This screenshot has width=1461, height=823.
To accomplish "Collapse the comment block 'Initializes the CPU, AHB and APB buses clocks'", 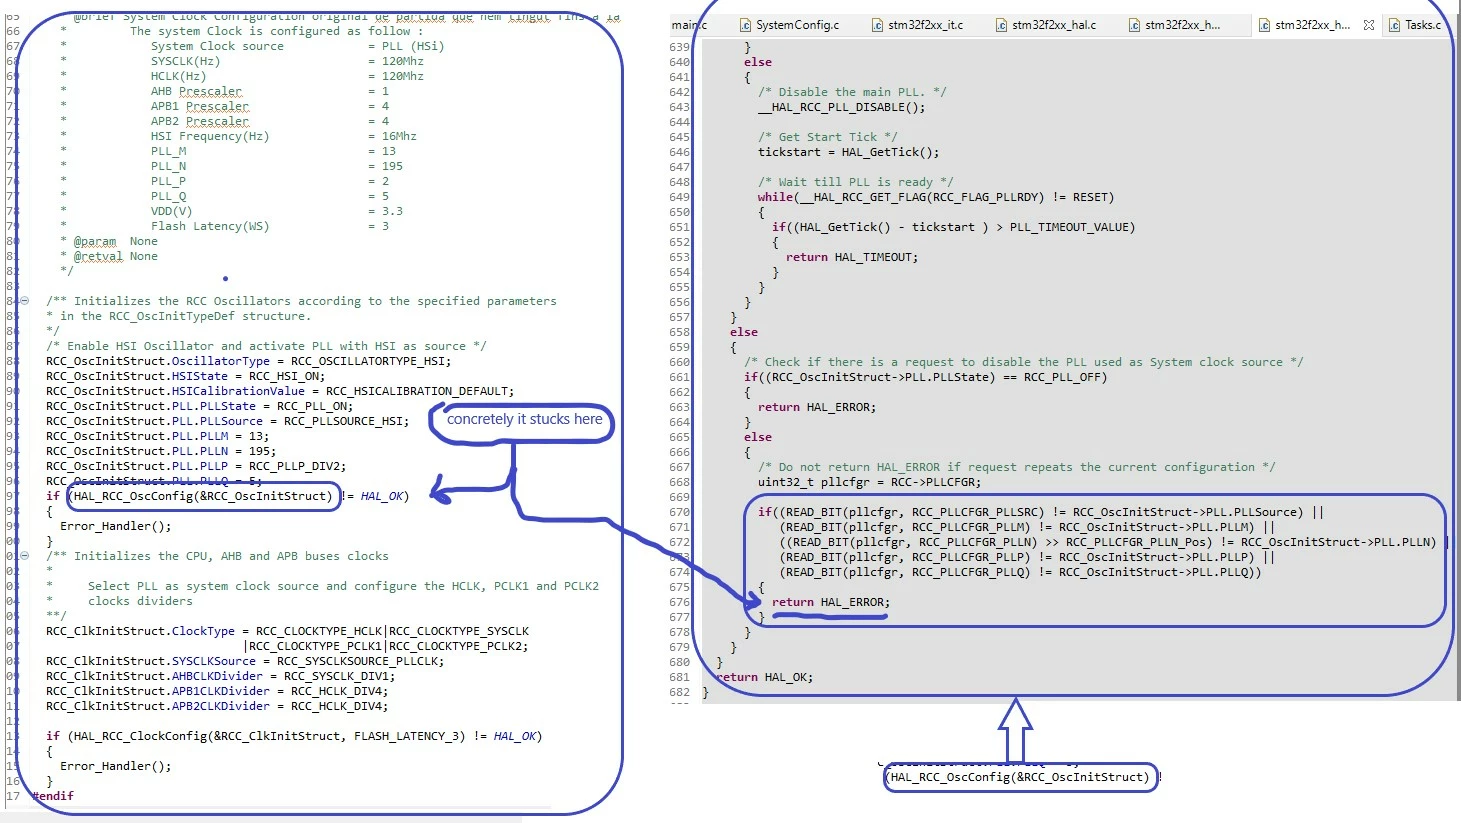I will click(24, 556).
